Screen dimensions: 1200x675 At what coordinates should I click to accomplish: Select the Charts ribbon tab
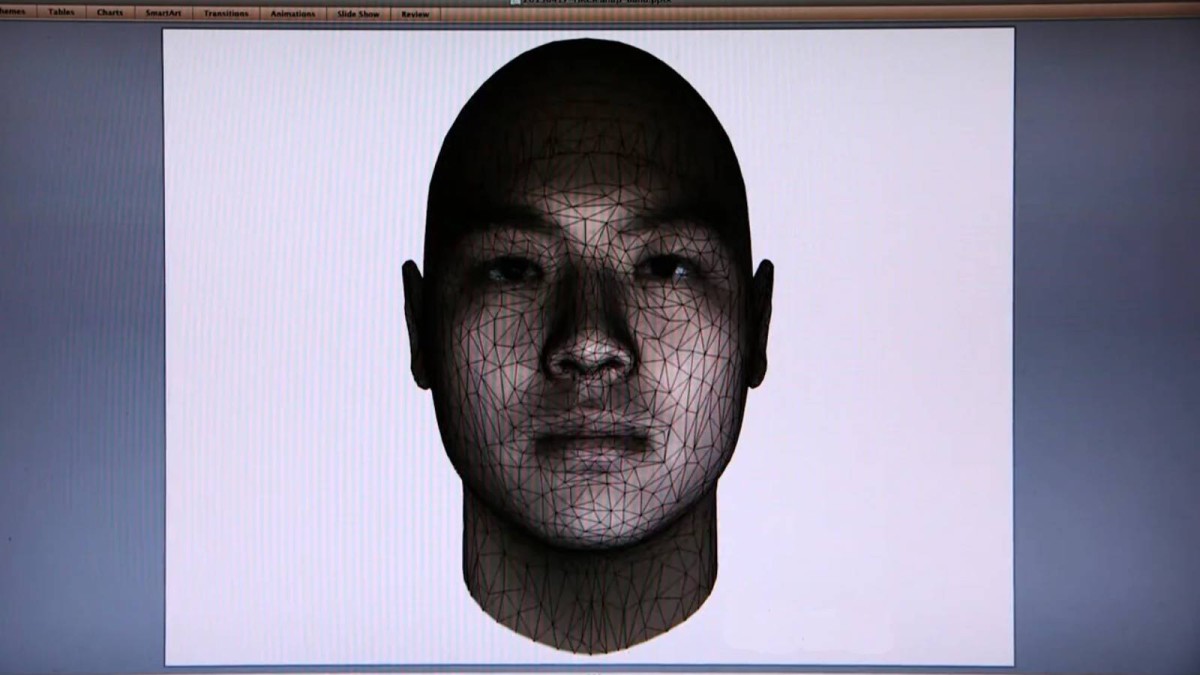click(x=110, y=13)
